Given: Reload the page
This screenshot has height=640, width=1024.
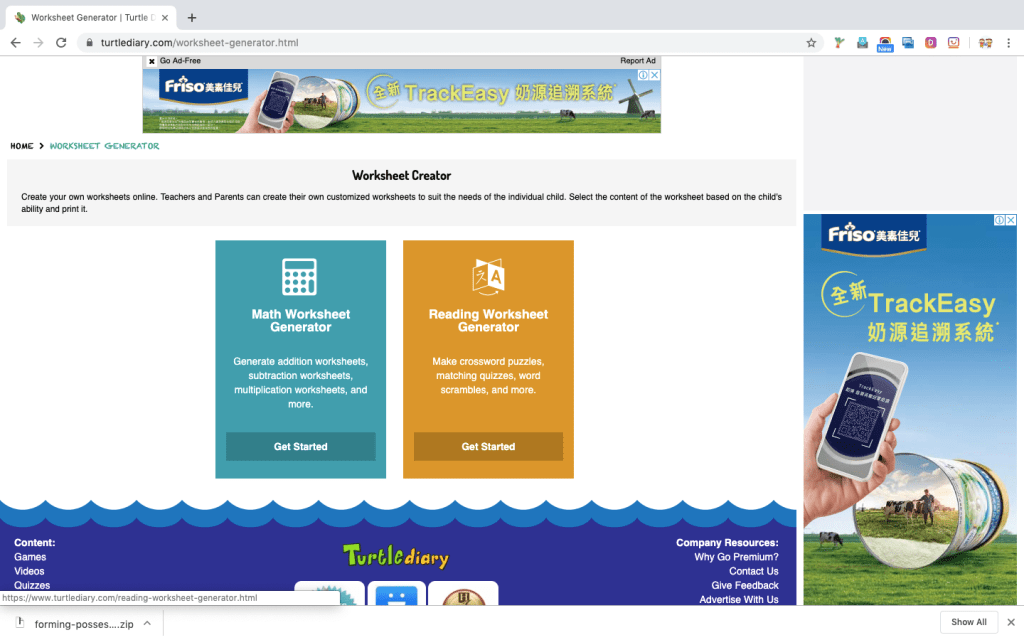Looking at the screenshot, I should [x=61, y=43].
